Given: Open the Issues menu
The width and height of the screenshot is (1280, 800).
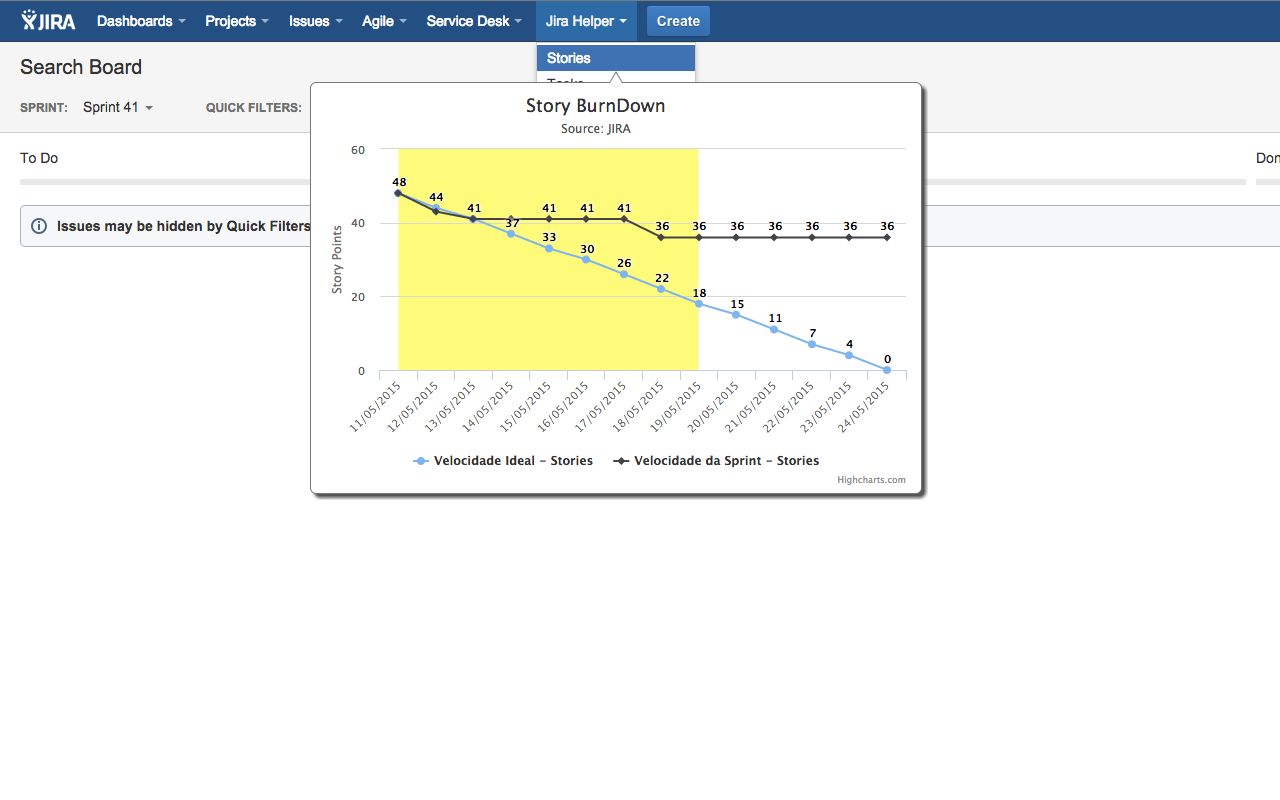Looking at the screenshot, I should (x=316, y=21).
